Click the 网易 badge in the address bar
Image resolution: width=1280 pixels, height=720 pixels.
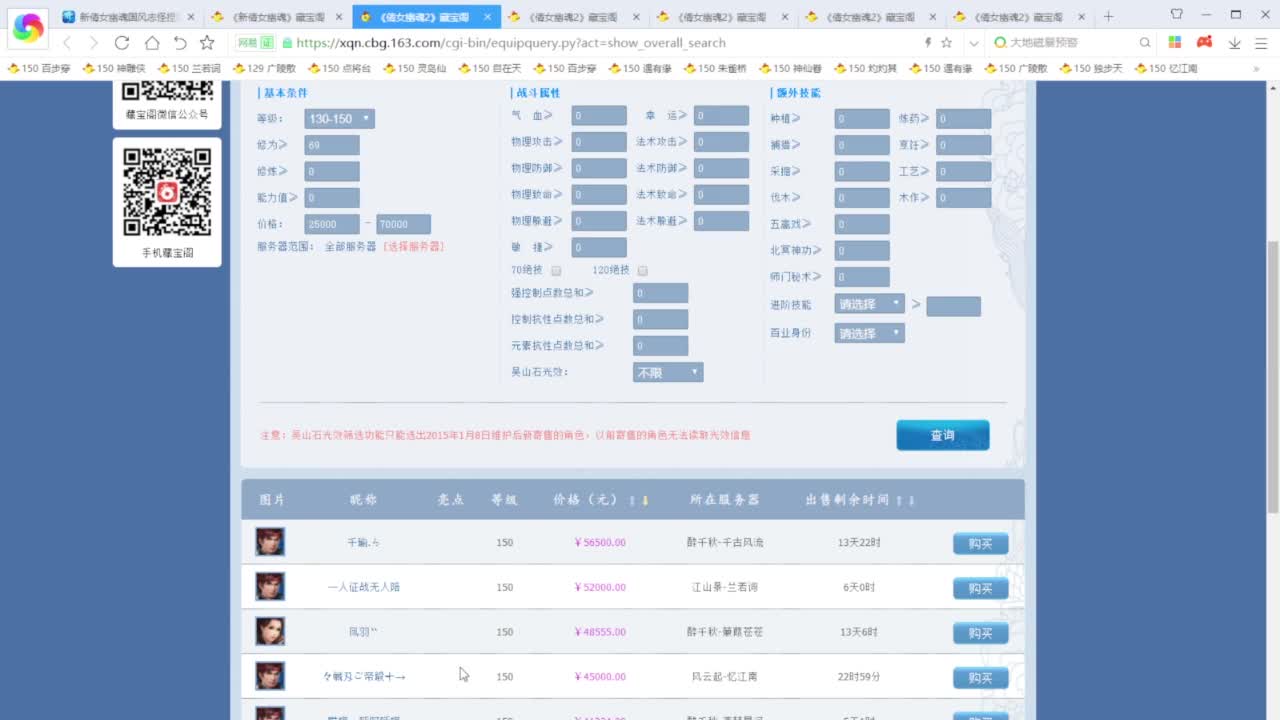[x=257, y=44]
